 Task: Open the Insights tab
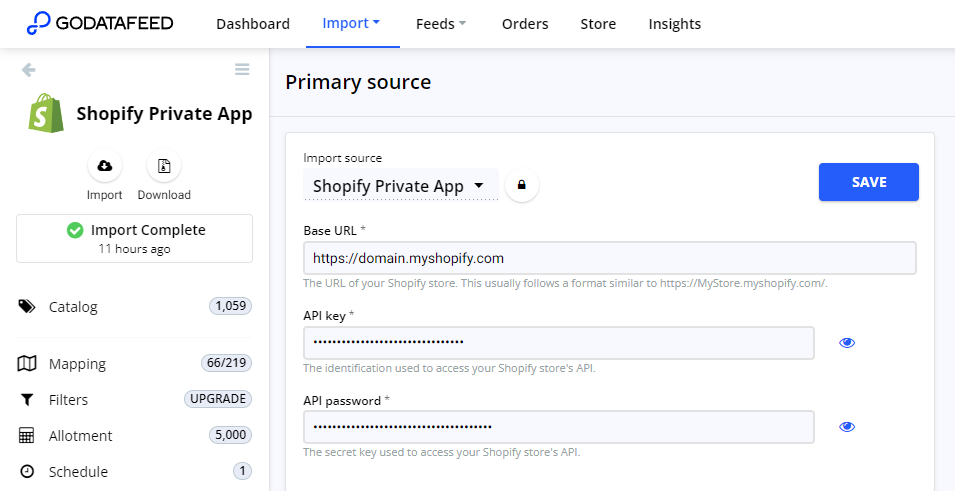[674, 24]
